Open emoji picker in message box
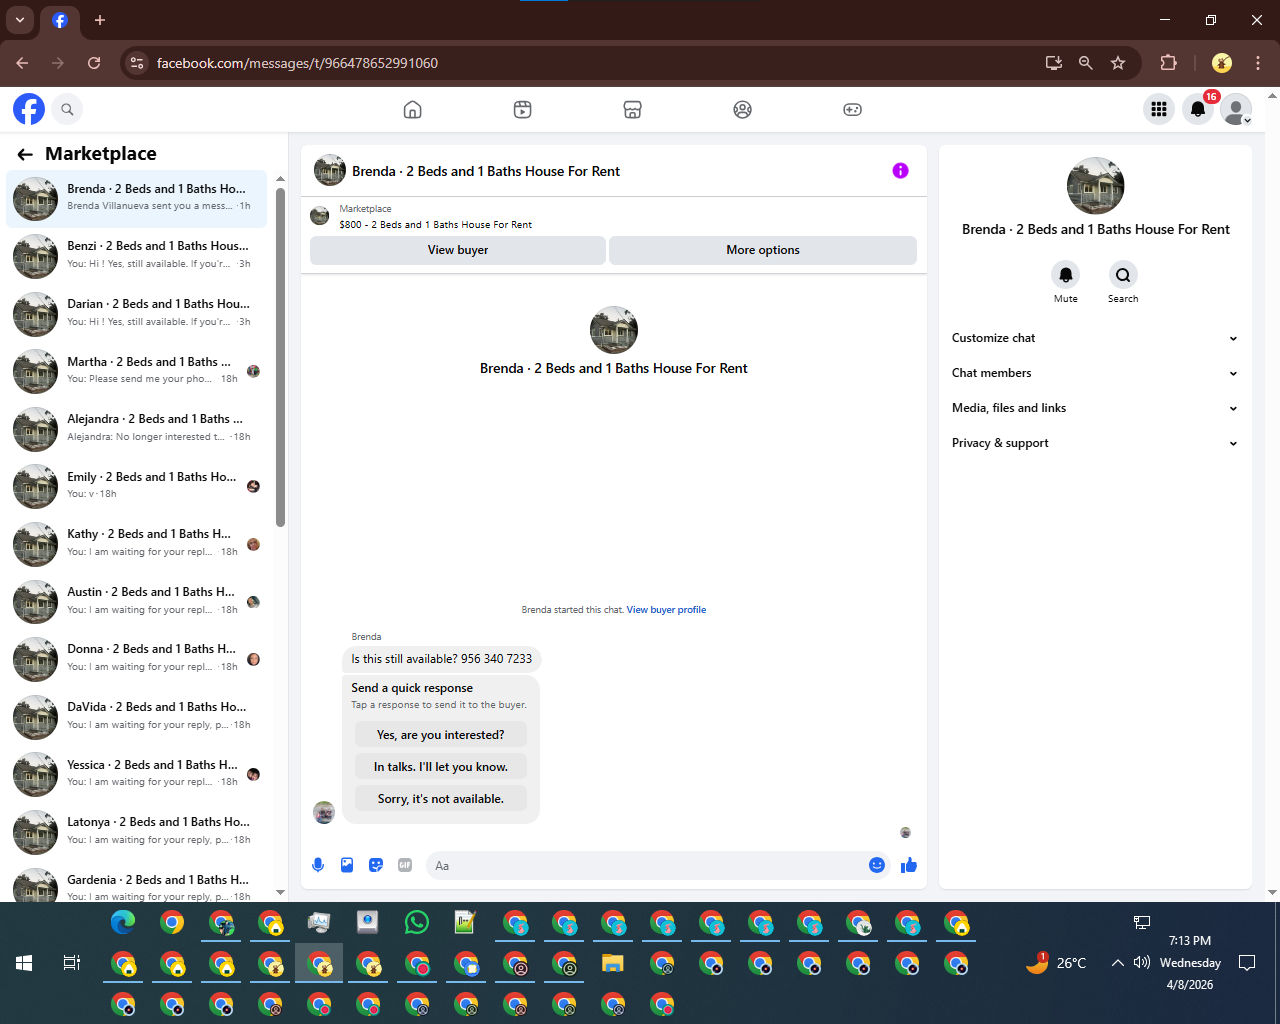 click(x=877, y=865)
